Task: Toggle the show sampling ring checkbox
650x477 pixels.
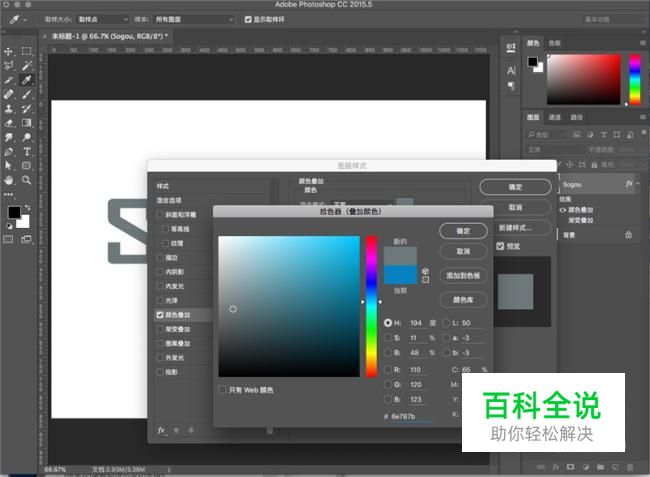Action: (x=248, y=19)
